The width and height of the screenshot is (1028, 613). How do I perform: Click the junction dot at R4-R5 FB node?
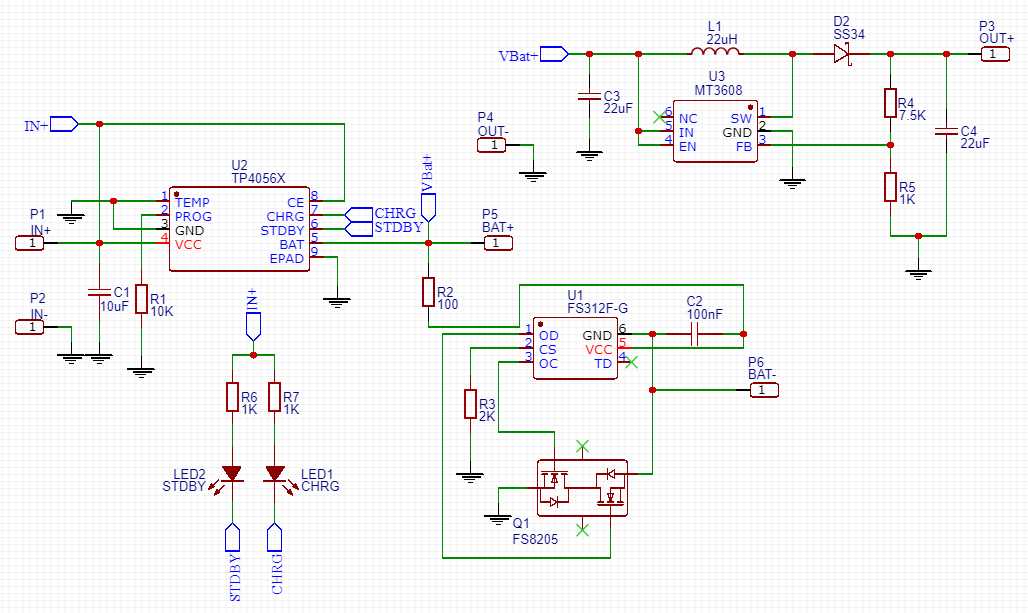tap(890, 145)
